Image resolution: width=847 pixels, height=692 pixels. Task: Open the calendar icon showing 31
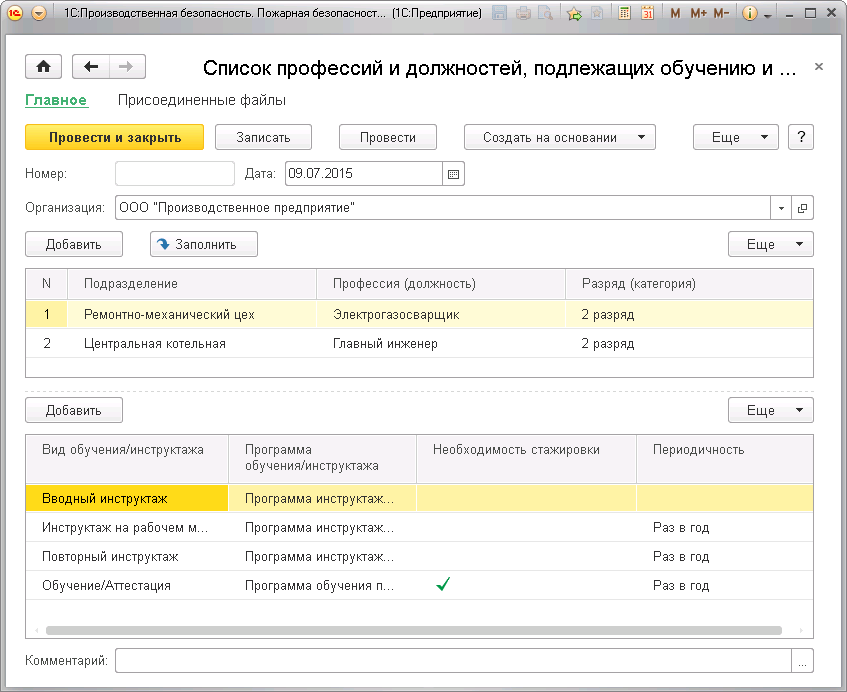647,13
